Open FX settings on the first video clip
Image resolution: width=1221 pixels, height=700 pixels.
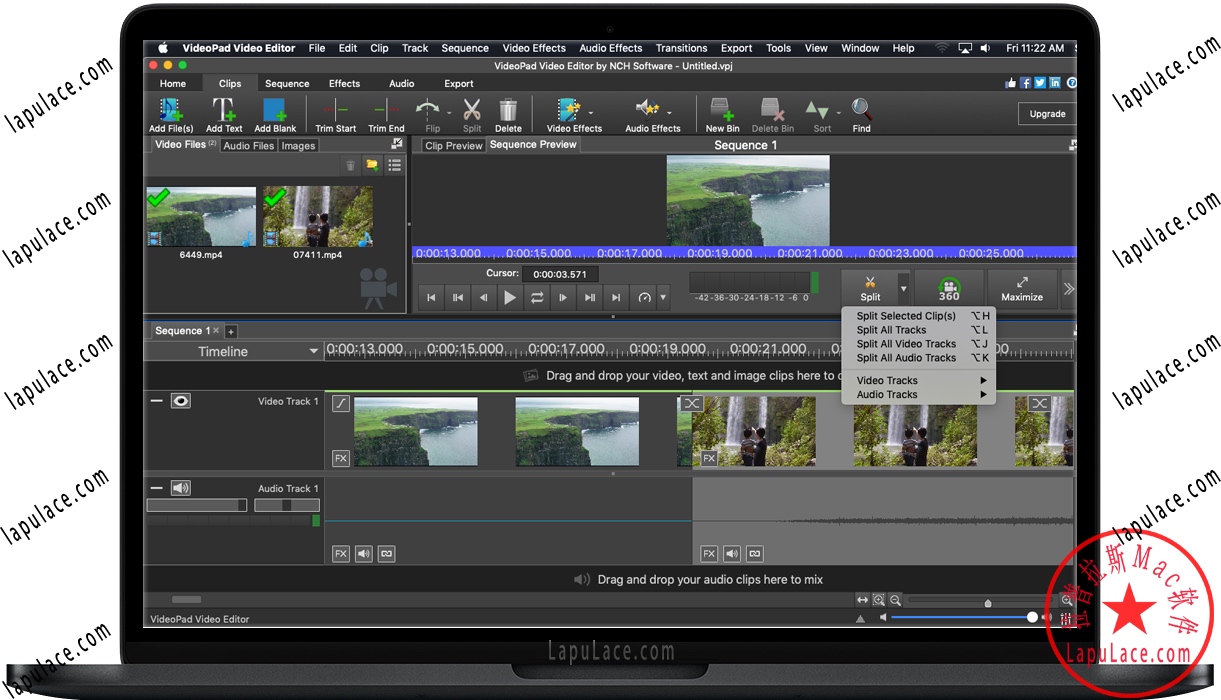[x=340, y=458]
